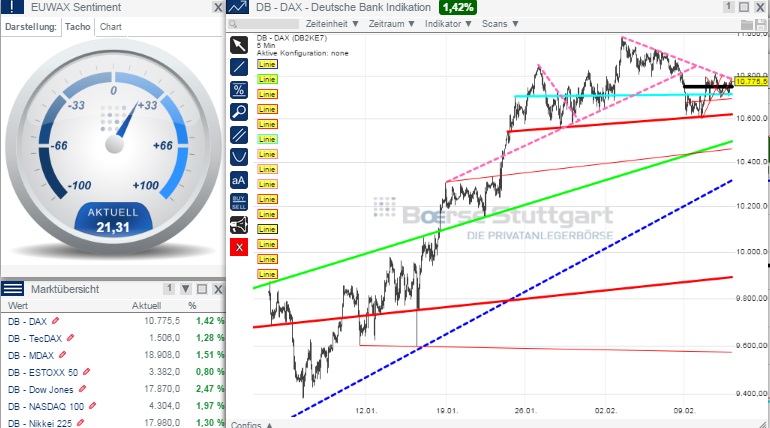
Task: Click the hamburger icon of Marktübersicht
Action: [13, 289]
